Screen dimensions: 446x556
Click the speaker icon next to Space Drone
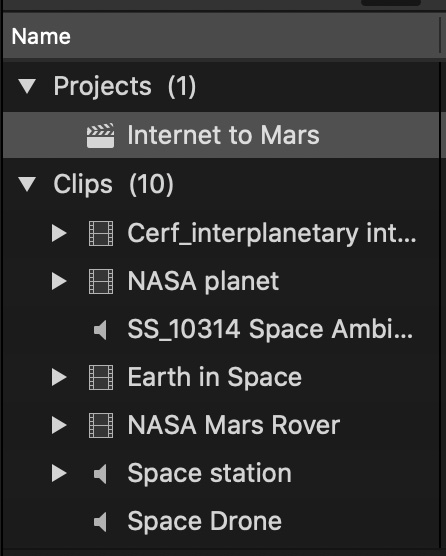point(100,522)
